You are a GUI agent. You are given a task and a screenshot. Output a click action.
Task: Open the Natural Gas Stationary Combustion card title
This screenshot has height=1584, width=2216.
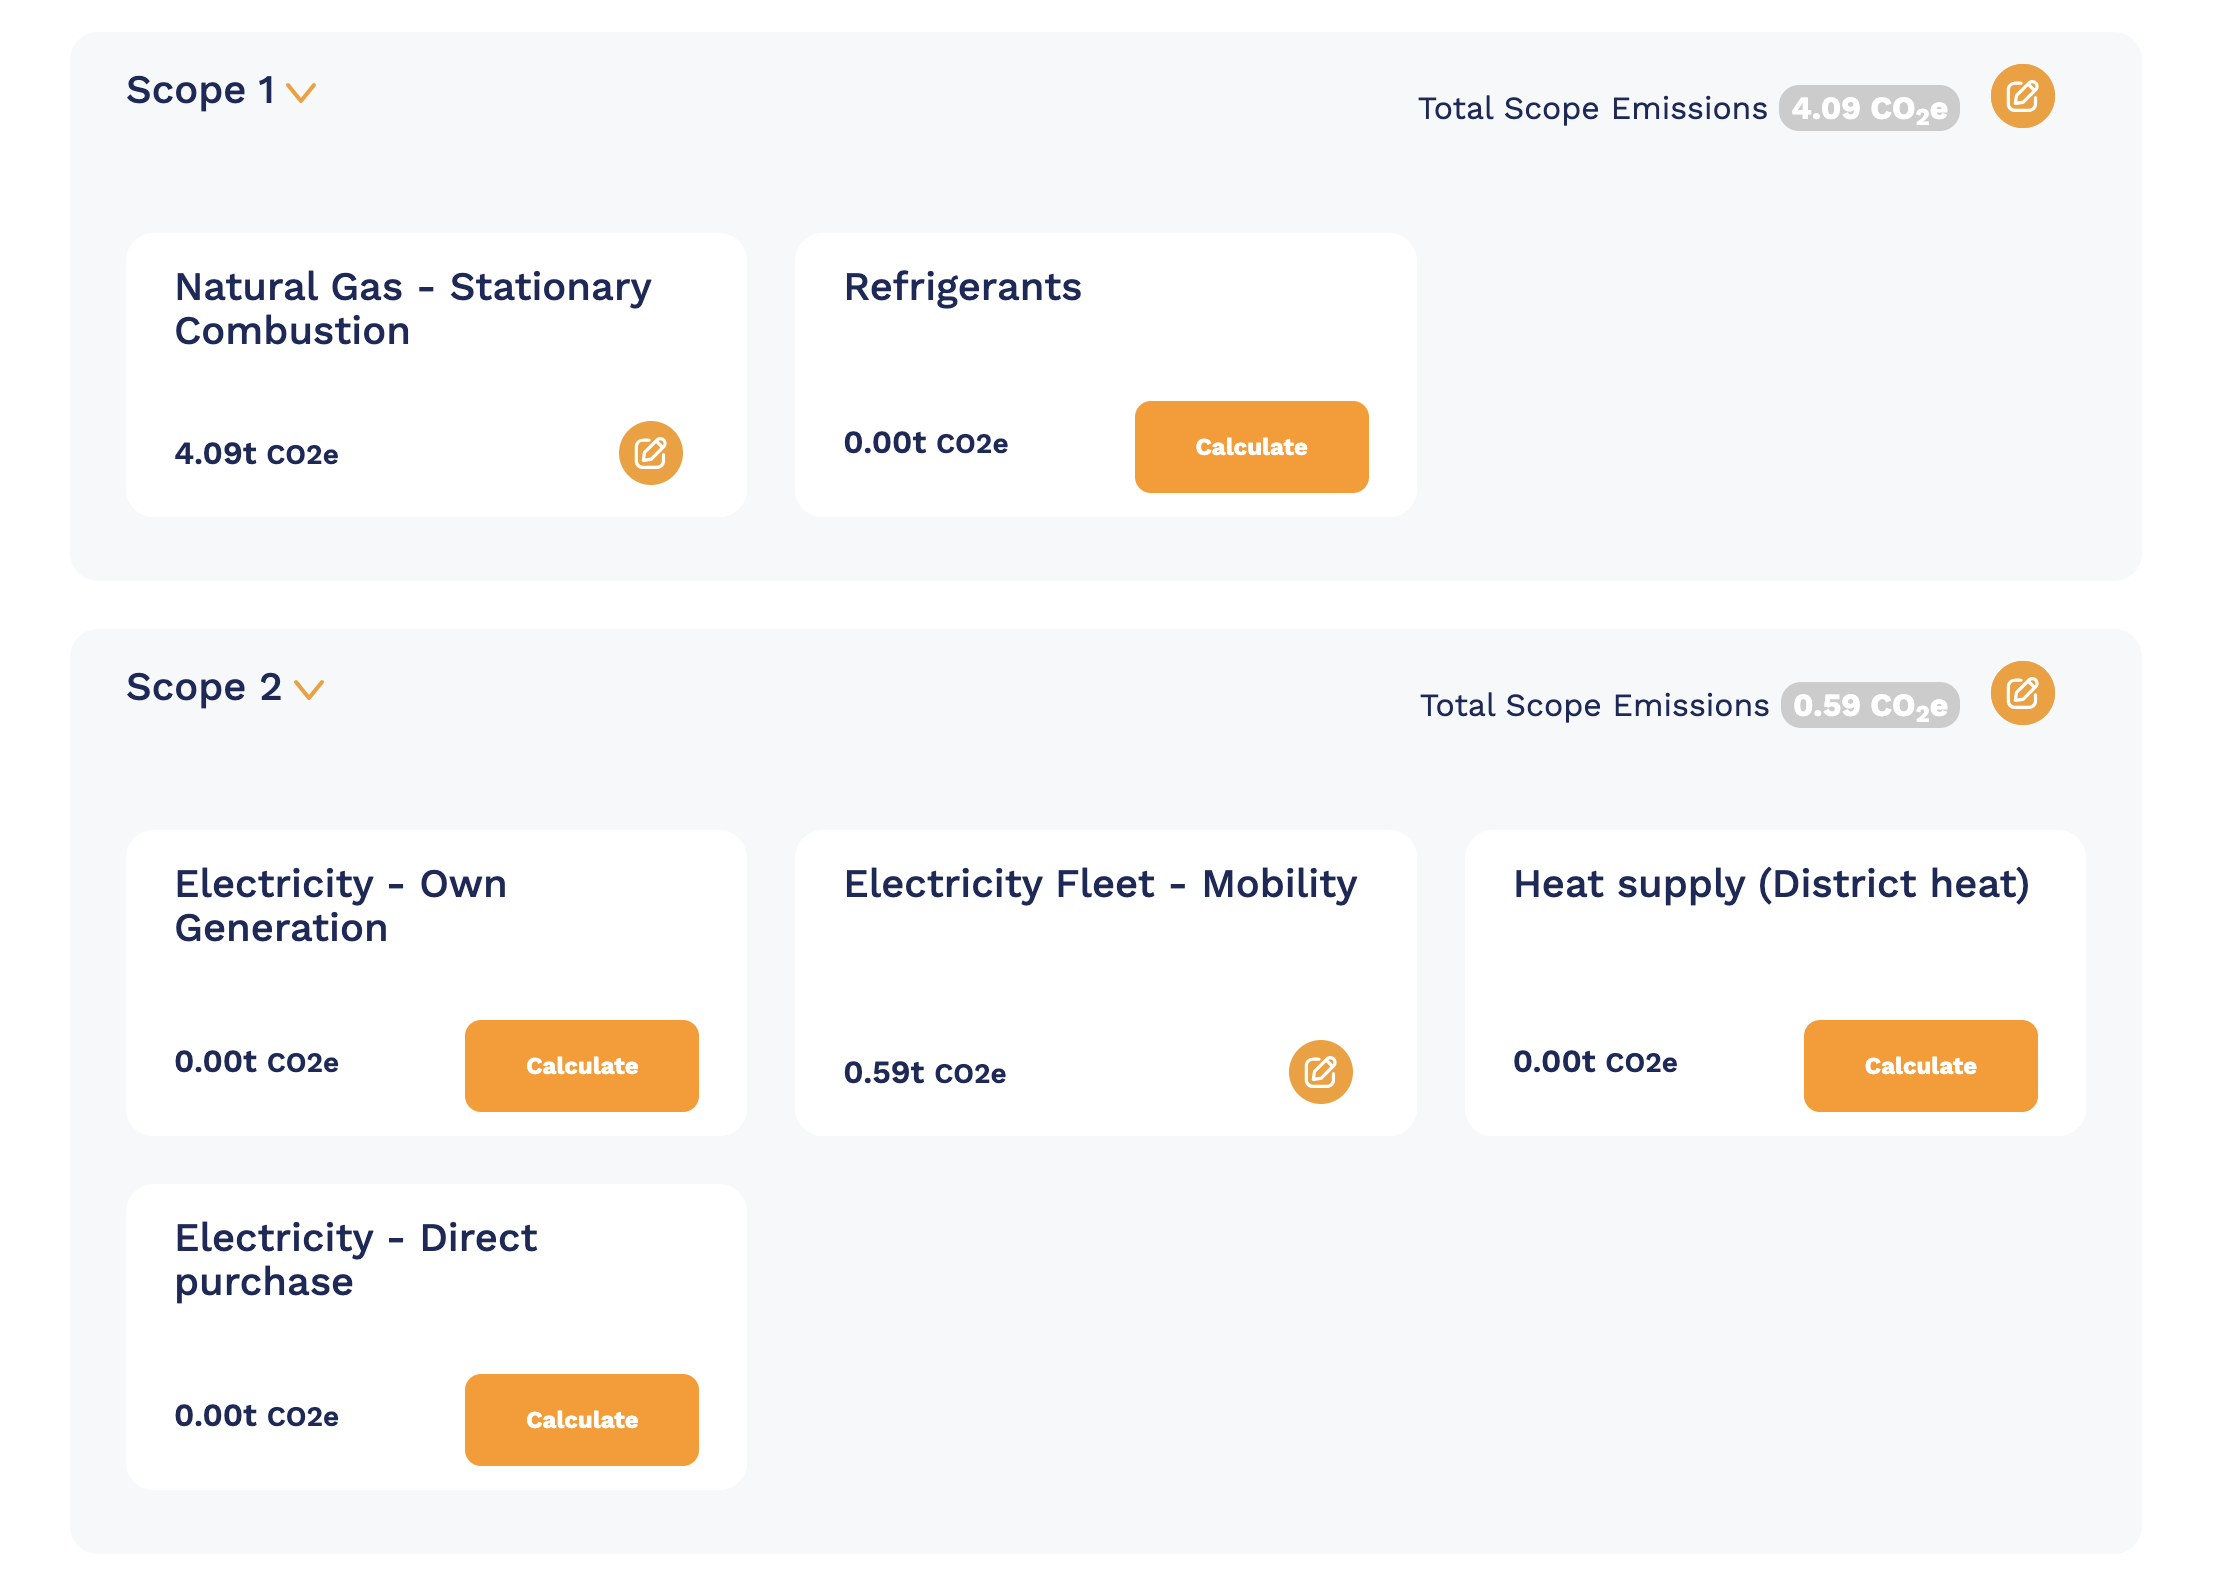click(412, 308)
